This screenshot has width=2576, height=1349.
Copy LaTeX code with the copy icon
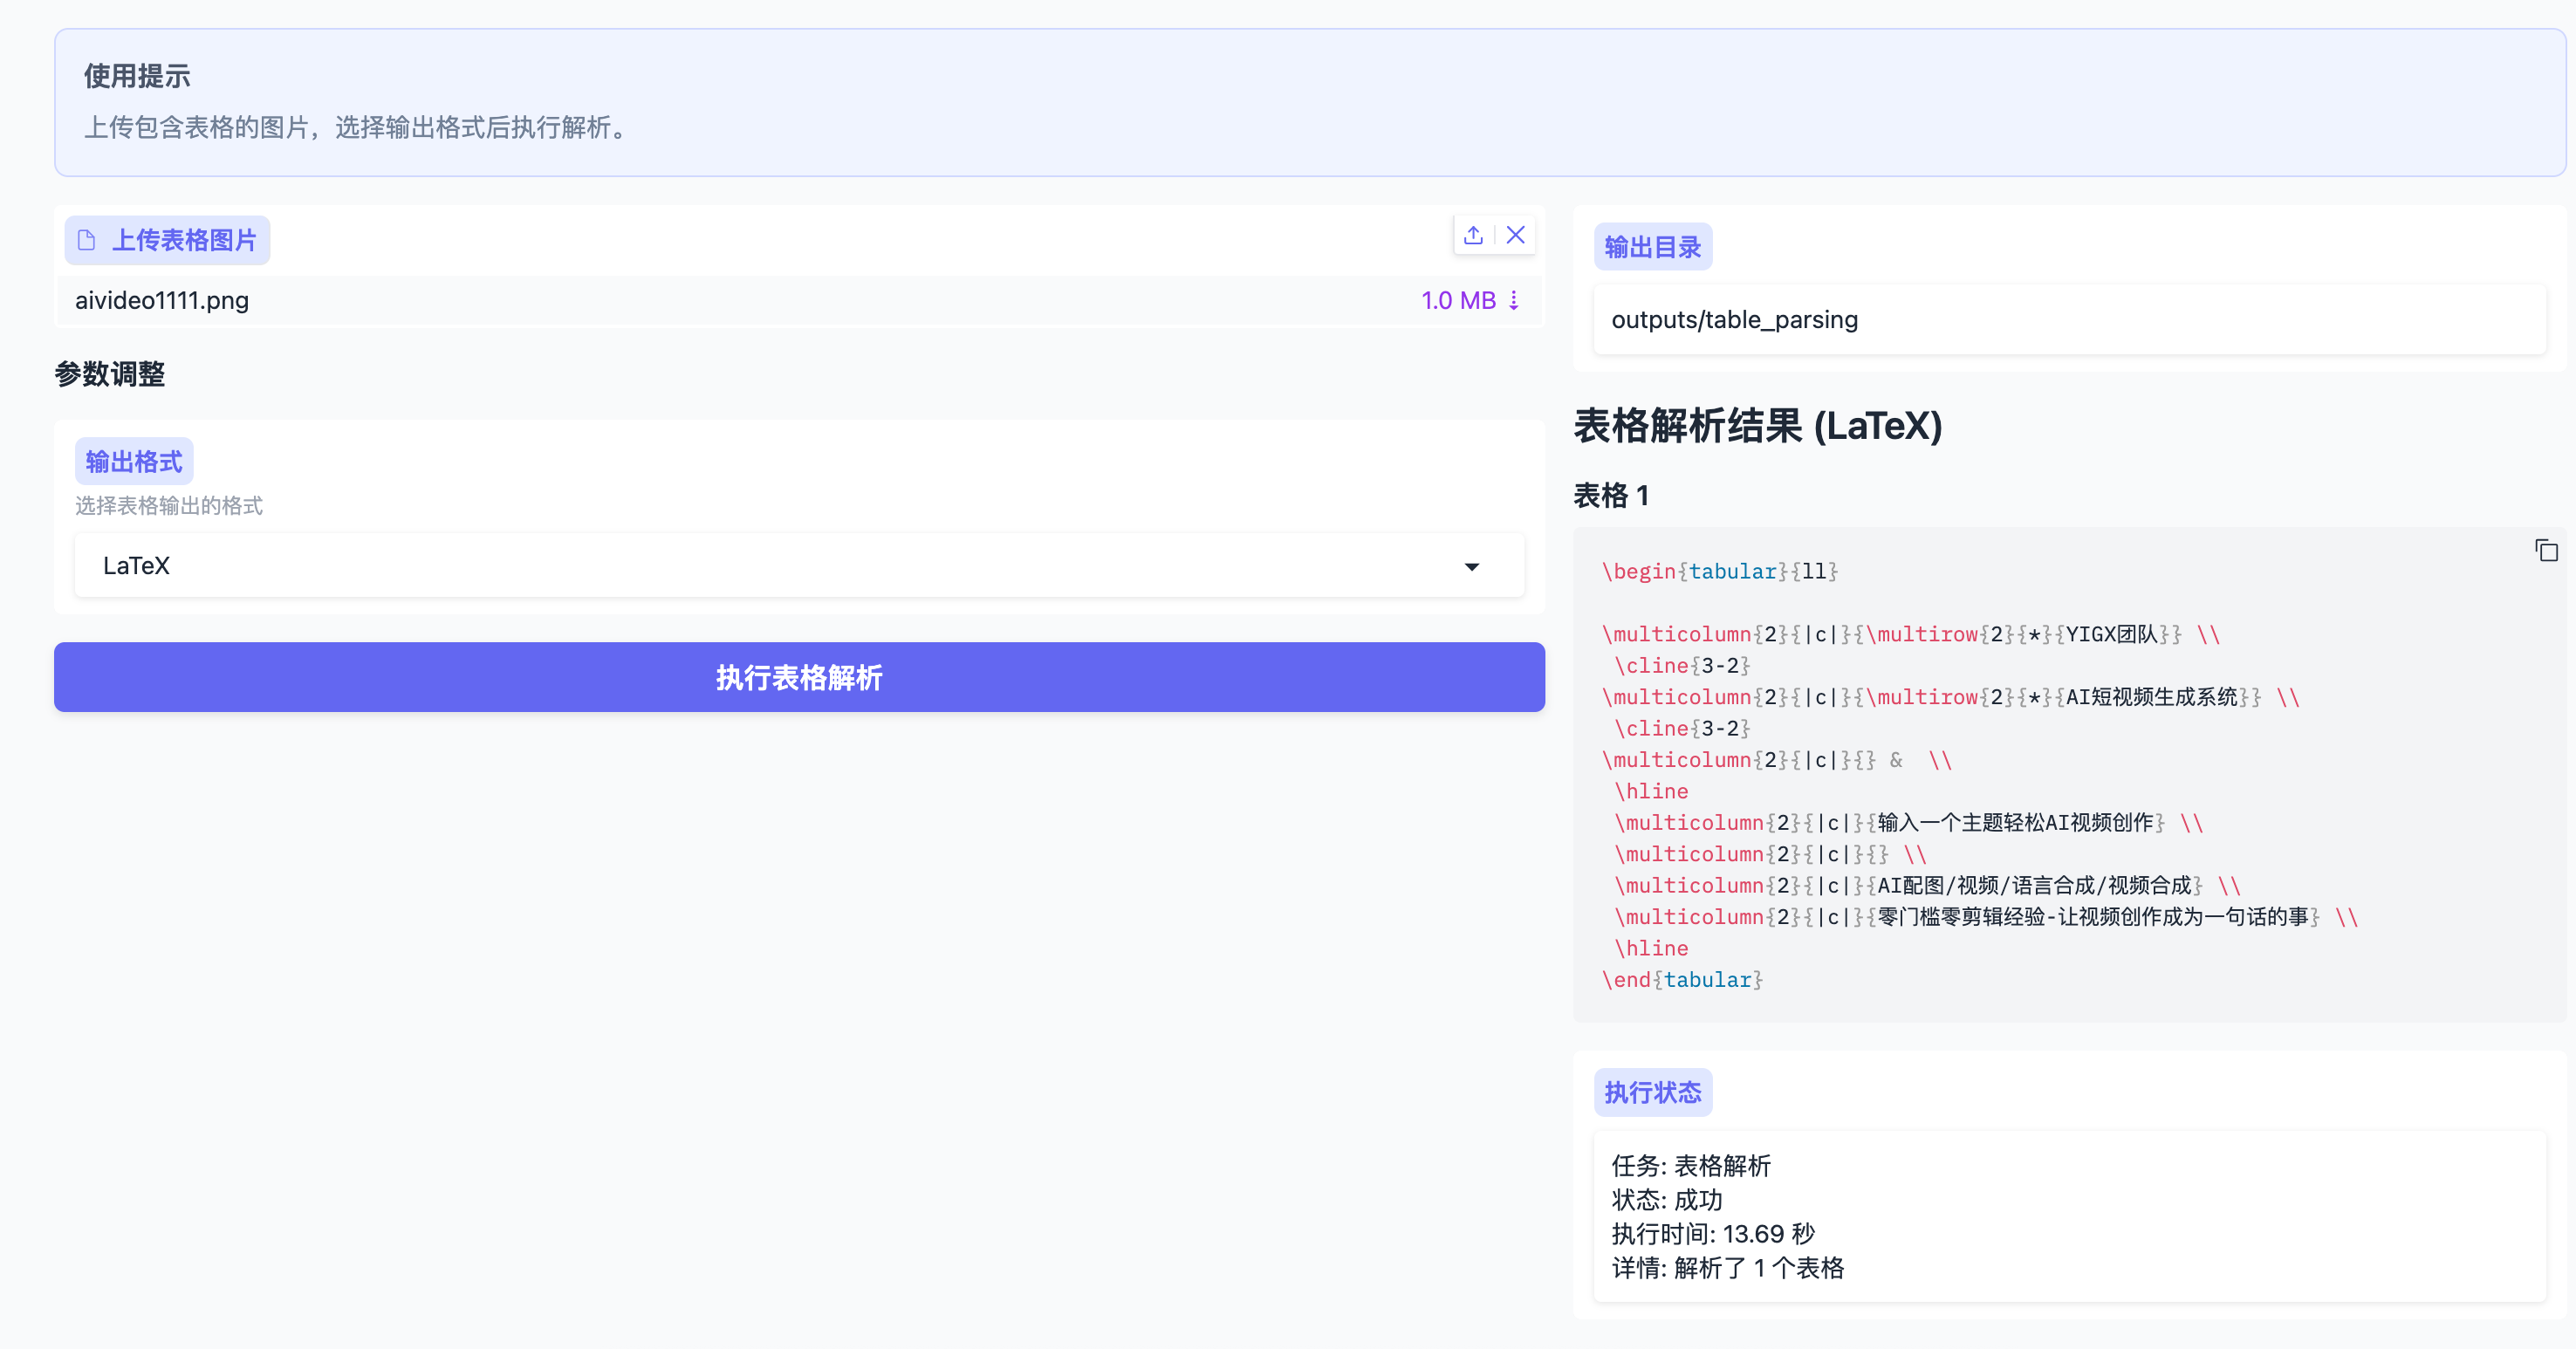[x=2546, y=551]
